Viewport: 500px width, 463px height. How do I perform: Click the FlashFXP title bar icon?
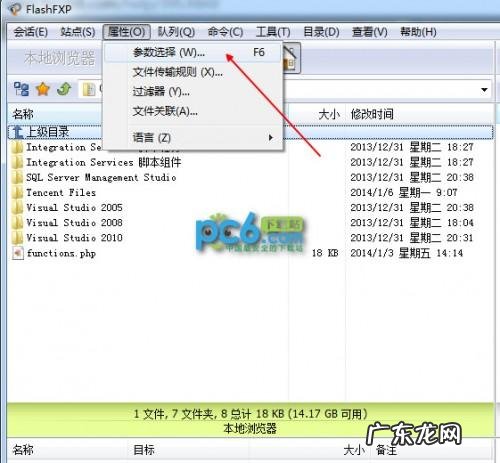pyautogui.click(x=15, y=9)
